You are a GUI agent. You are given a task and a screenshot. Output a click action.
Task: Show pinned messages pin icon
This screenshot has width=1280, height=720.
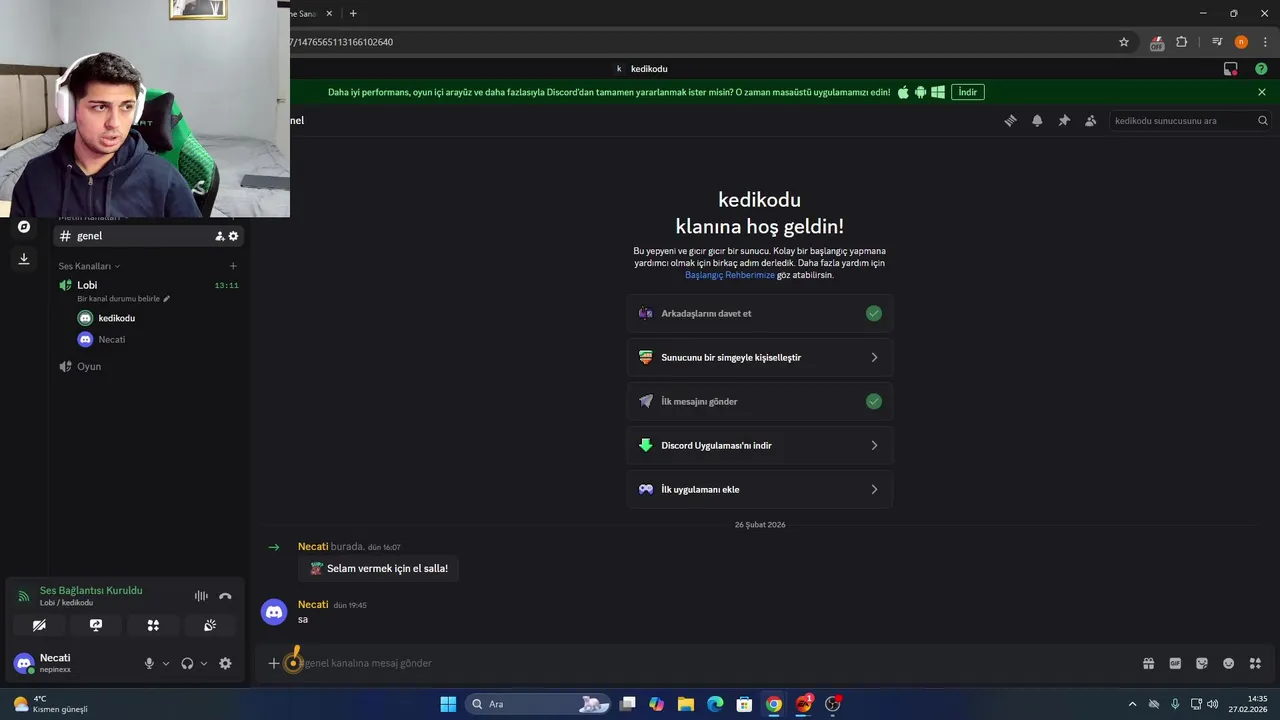[1064, 120]
